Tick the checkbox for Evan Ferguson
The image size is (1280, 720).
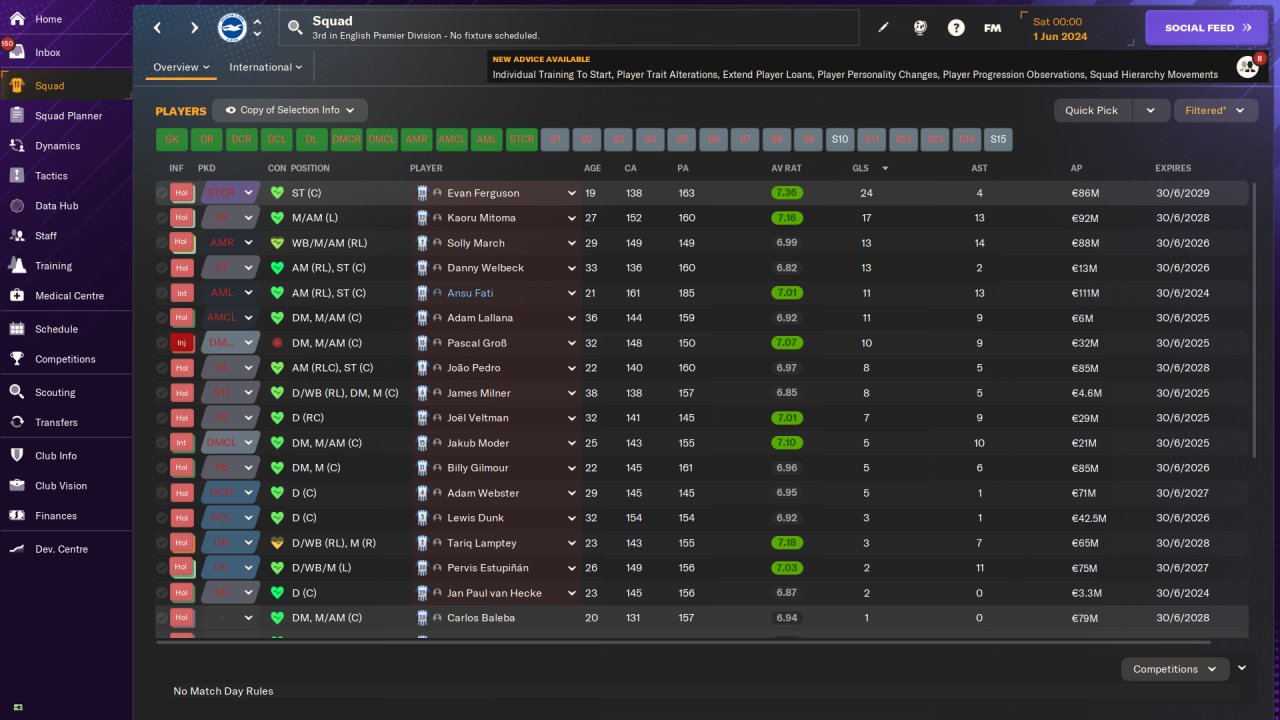coord(162,193)
